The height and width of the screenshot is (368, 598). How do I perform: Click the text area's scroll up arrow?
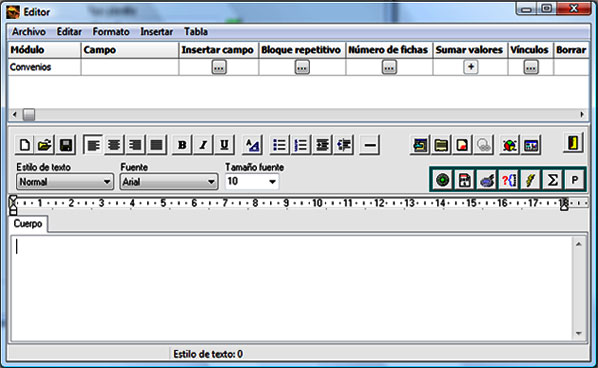(579, 244)
